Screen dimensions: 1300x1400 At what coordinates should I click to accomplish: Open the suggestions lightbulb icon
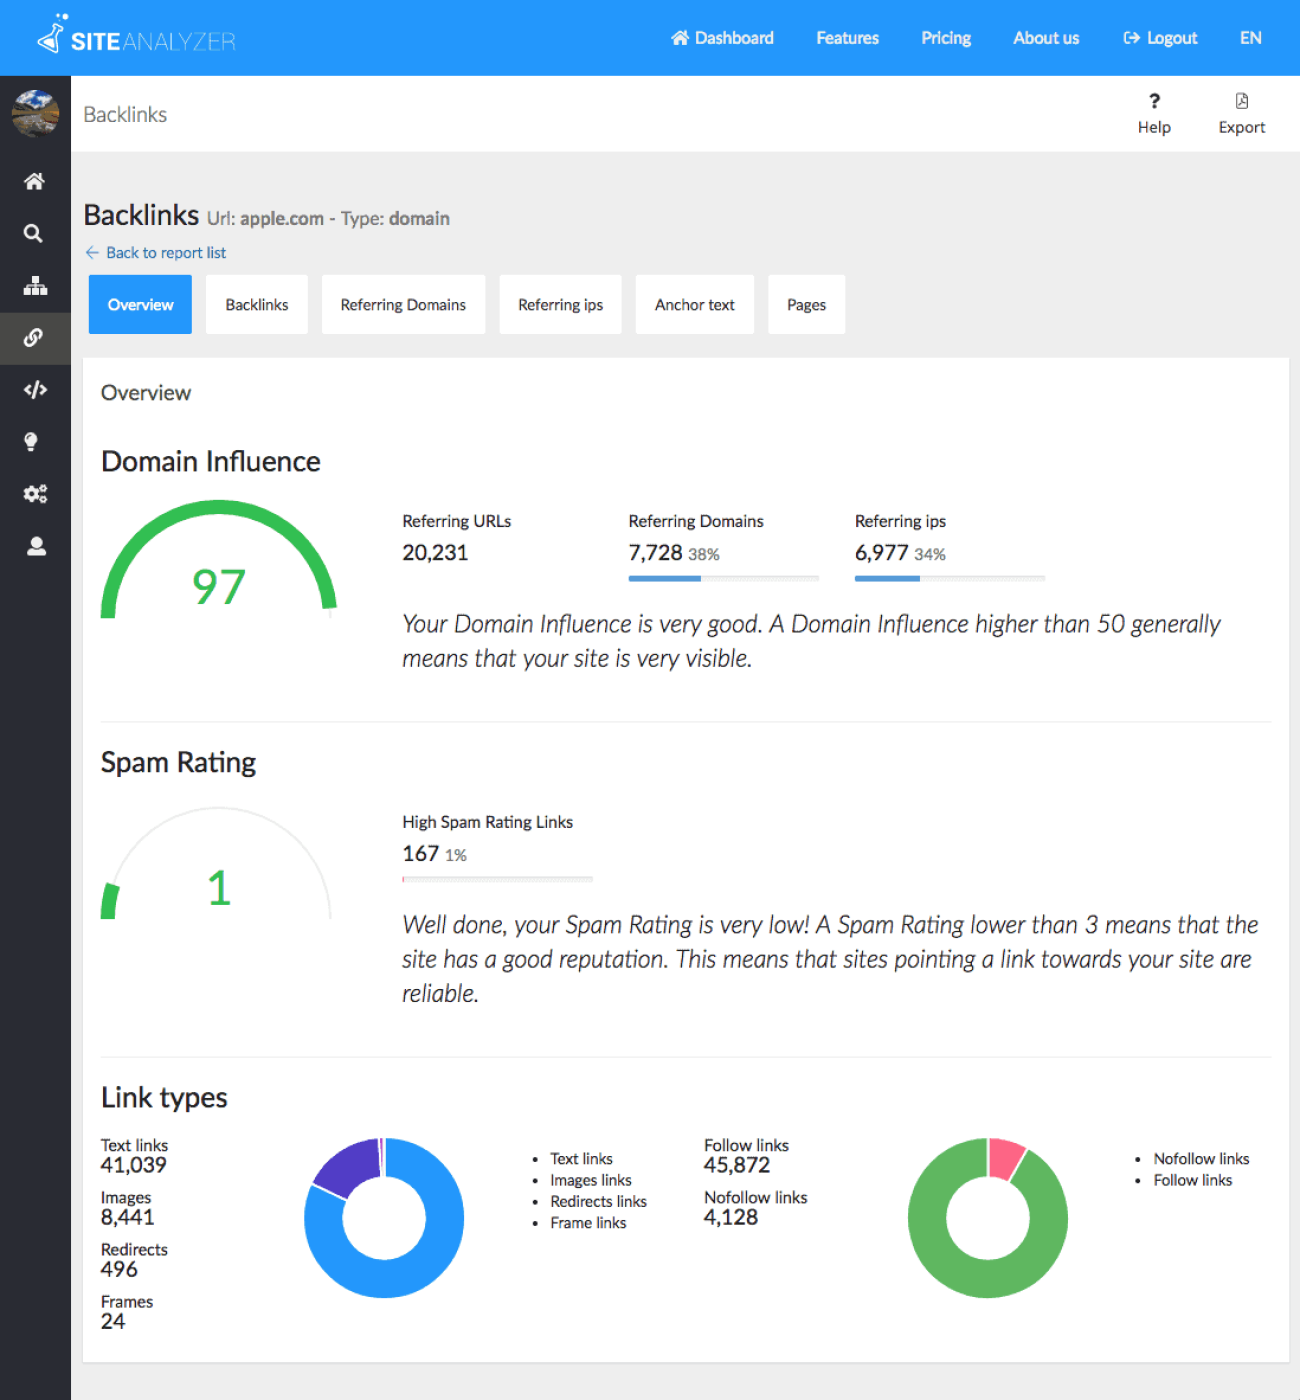click(x=34, y=441)
